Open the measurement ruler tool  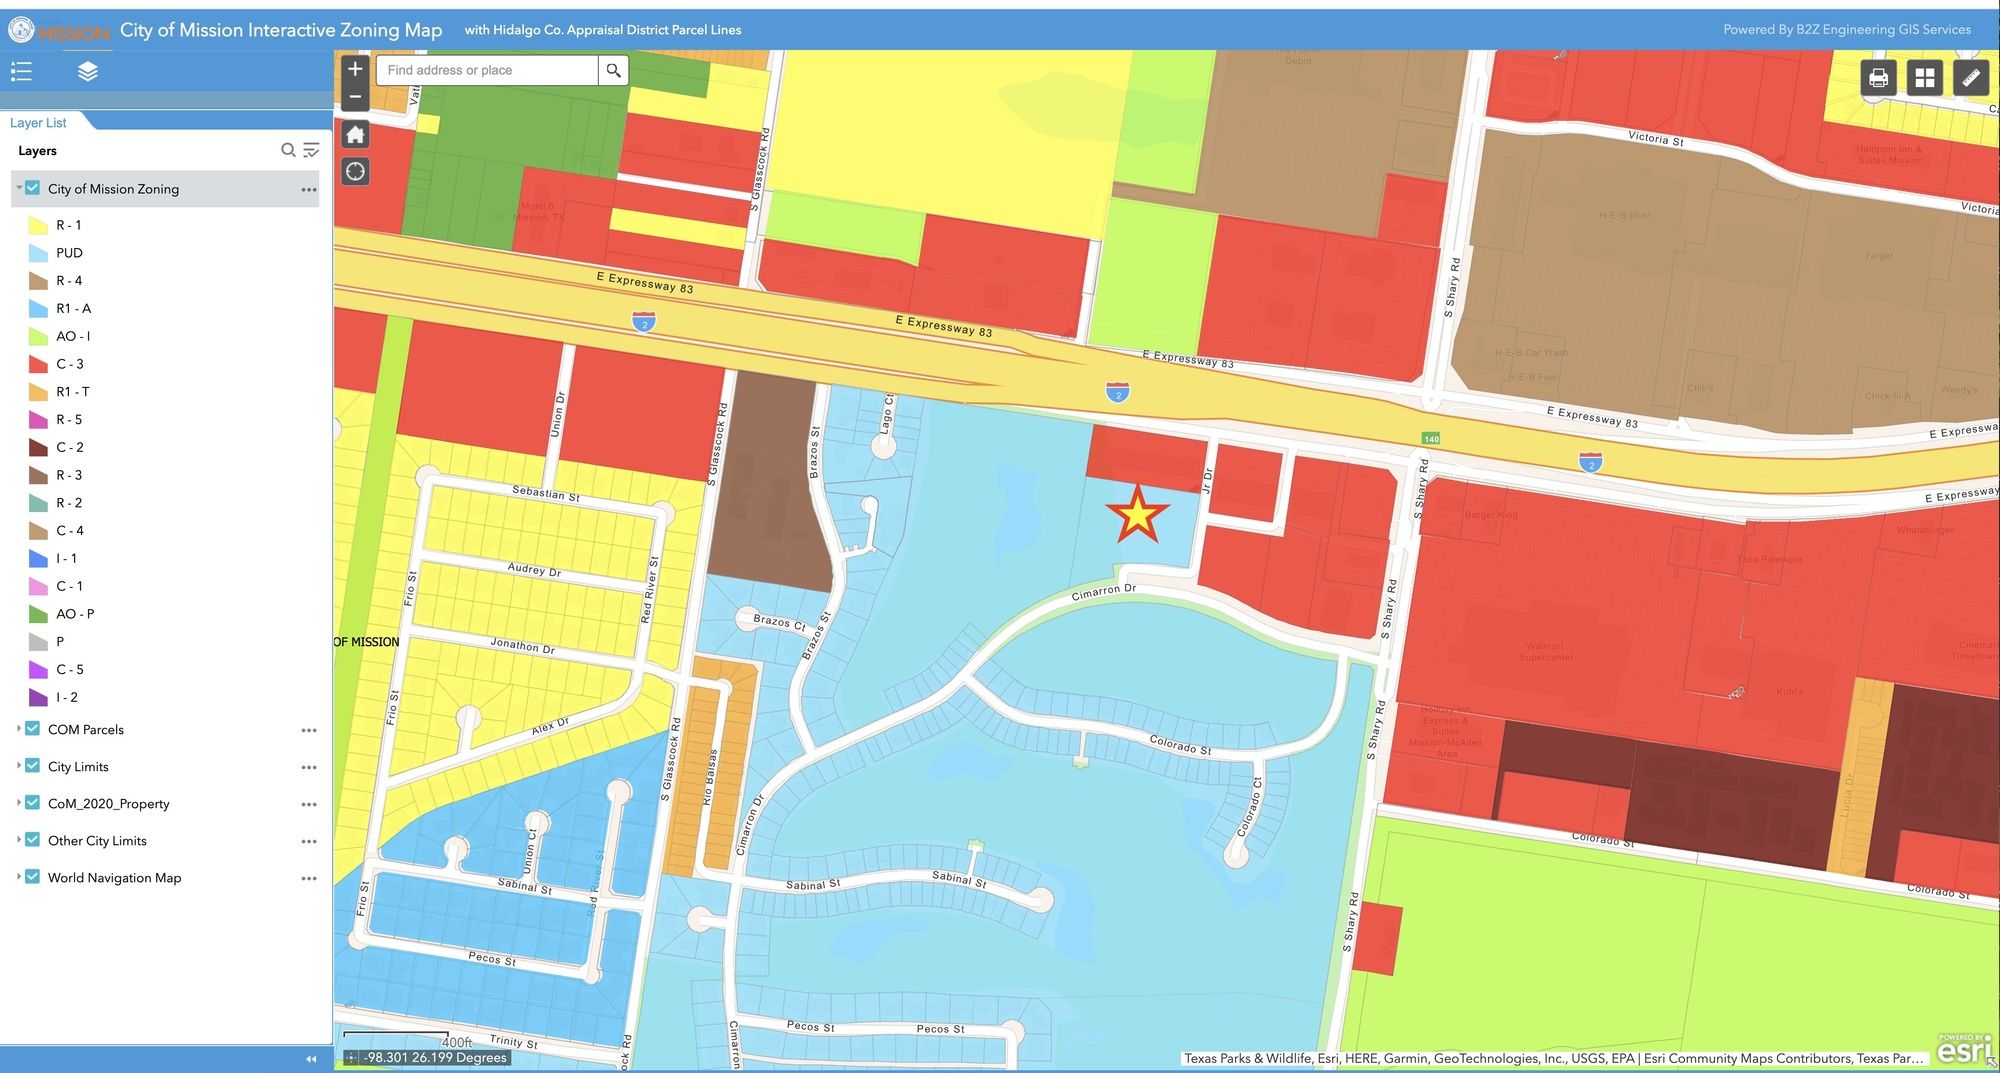[1970, 78]
